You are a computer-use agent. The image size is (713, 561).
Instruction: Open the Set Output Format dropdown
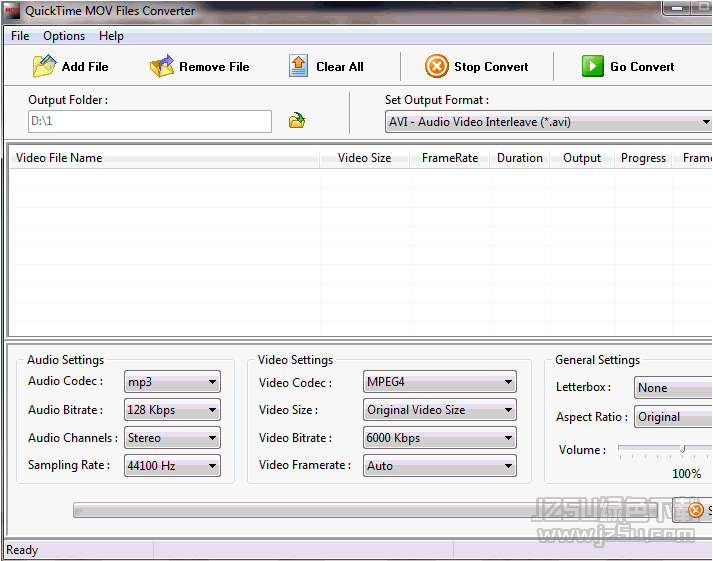tap(548, 122)
